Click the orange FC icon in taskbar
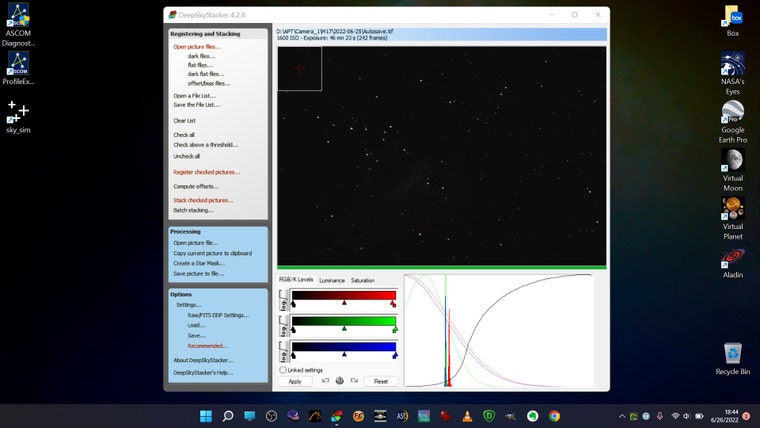Image resolution: width=760 pixels, height=428 pixels. tap(358, 416)
